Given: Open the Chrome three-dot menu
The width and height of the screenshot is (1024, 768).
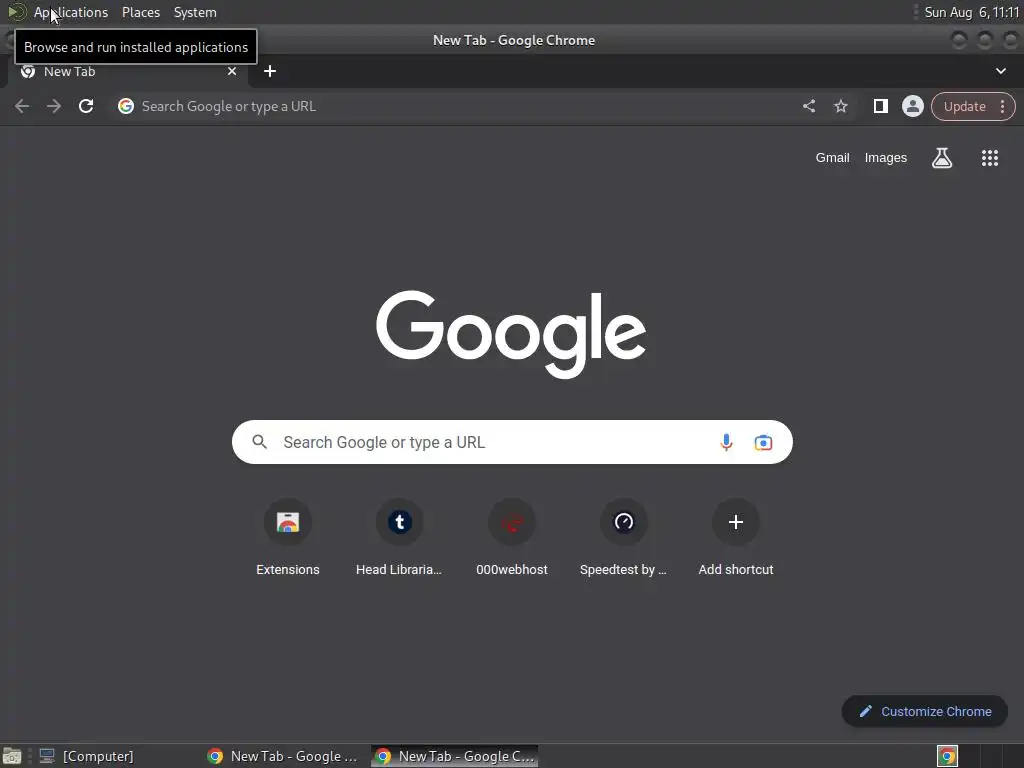Looking at the screenshot, I should (x=1002, y=106).
